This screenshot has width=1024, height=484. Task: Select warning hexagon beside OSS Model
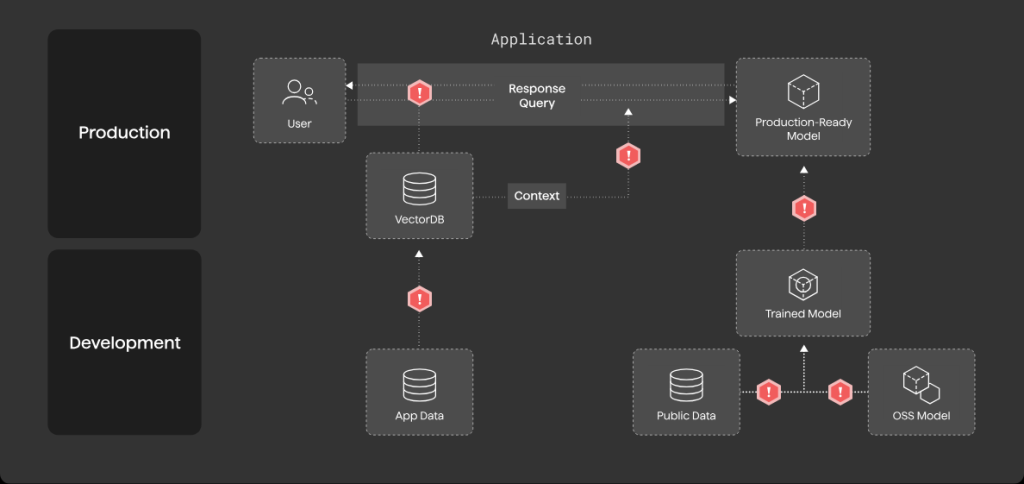(840, 392)
